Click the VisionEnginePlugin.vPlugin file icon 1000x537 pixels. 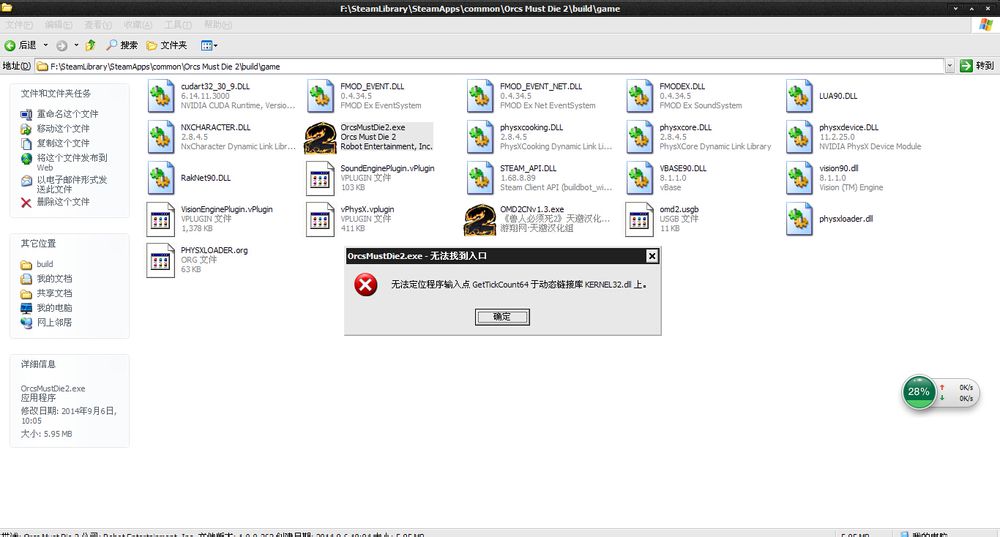pyautogui.click(x=161, y=219)
